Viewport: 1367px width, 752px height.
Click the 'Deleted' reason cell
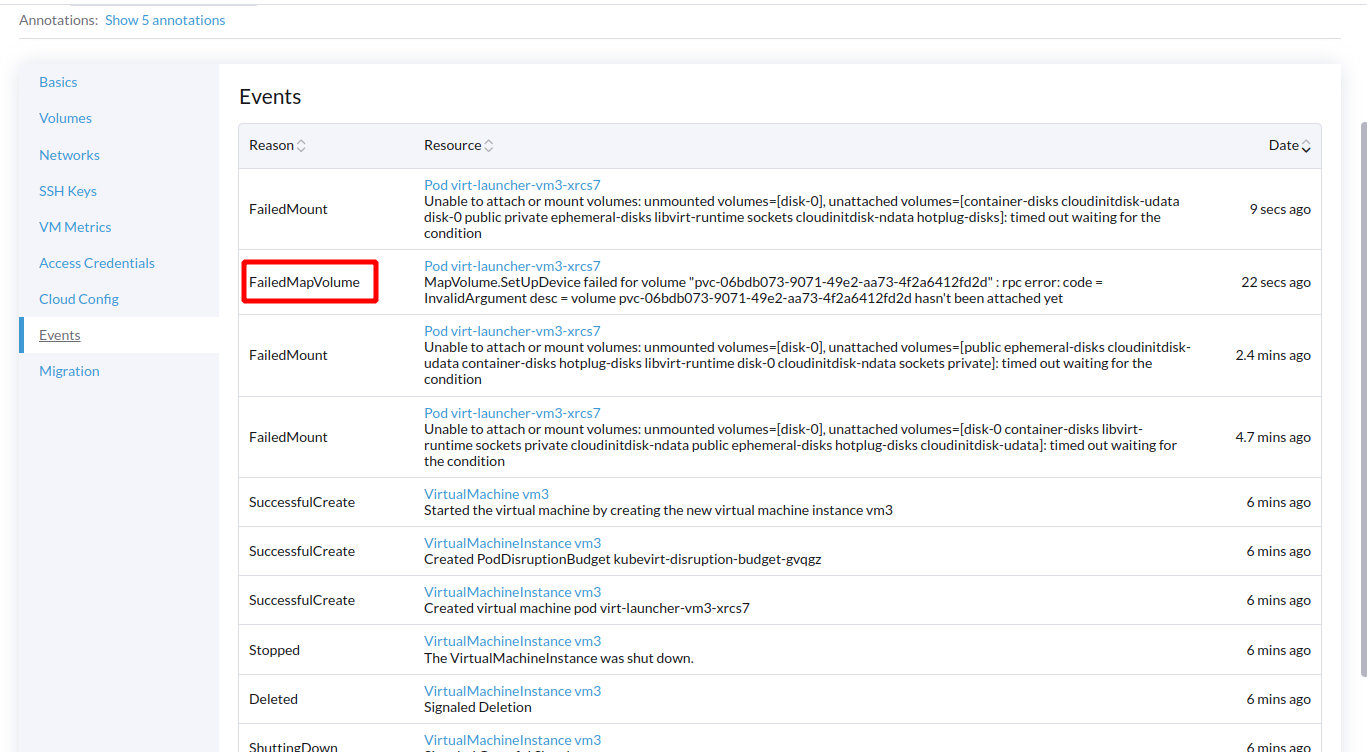[273, 699]
